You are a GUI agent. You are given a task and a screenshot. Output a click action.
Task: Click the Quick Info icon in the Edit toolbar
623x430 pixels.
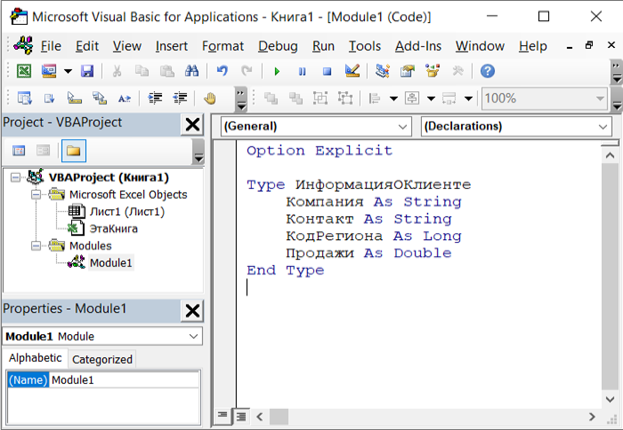(74, 98)
